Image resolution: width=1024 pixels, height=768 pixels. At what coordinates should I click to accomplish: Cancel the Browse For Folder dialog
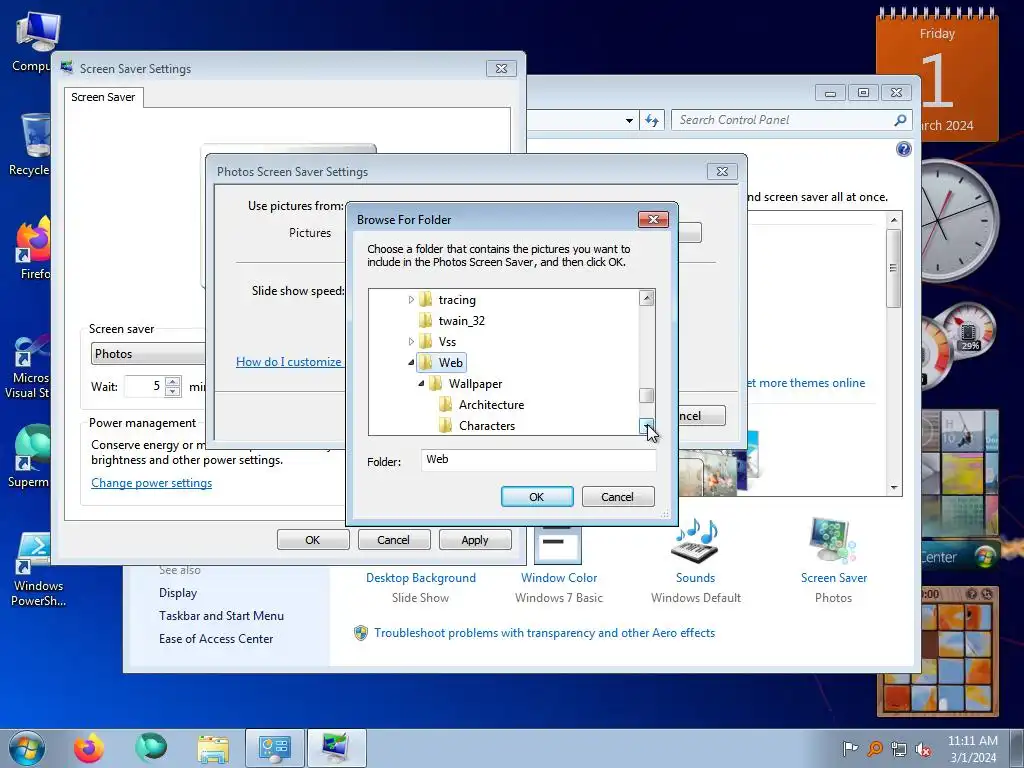pos(617,497)
